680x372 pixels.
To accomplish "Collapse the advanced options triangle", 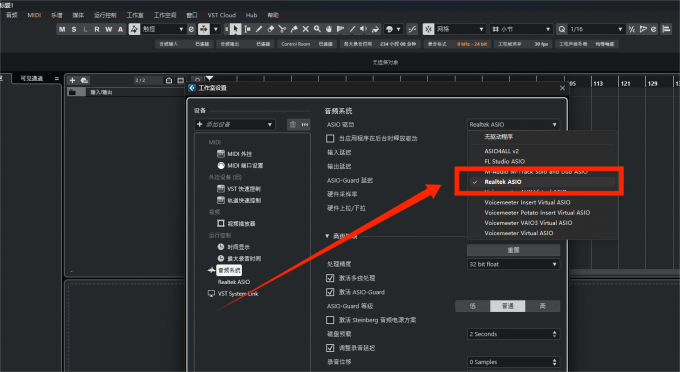I will pyautogui.click(x=327, y=236).
